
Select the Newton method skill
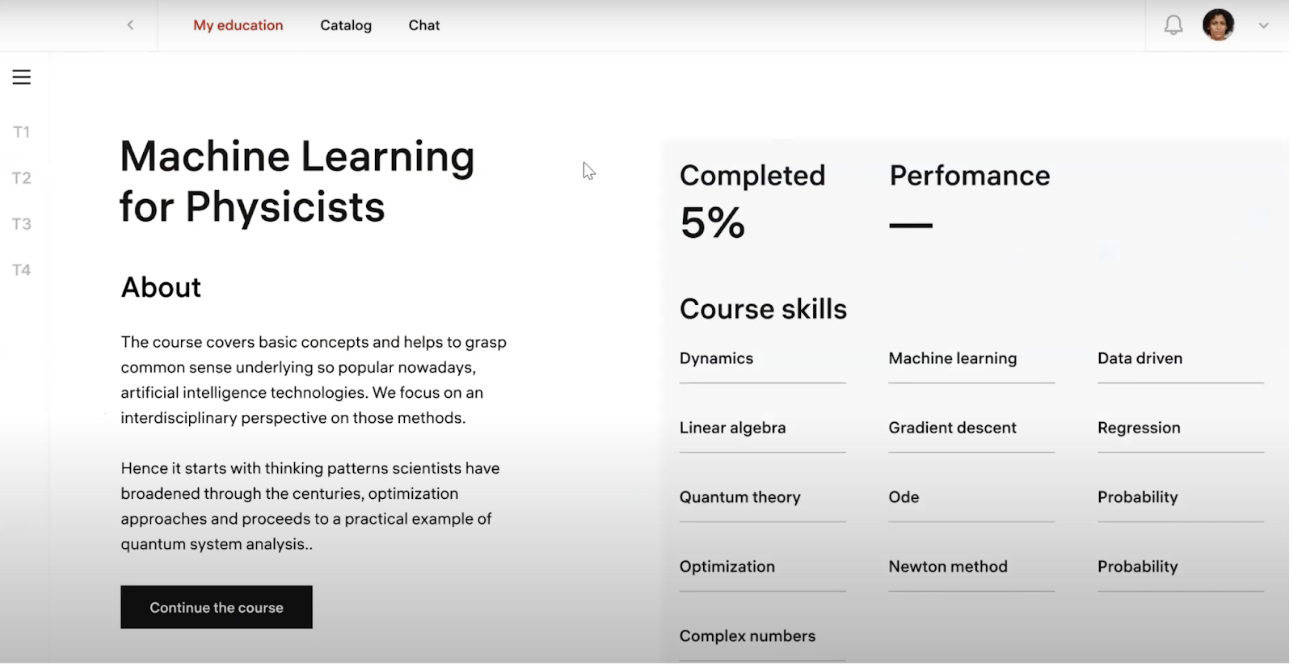pos(948,566)
